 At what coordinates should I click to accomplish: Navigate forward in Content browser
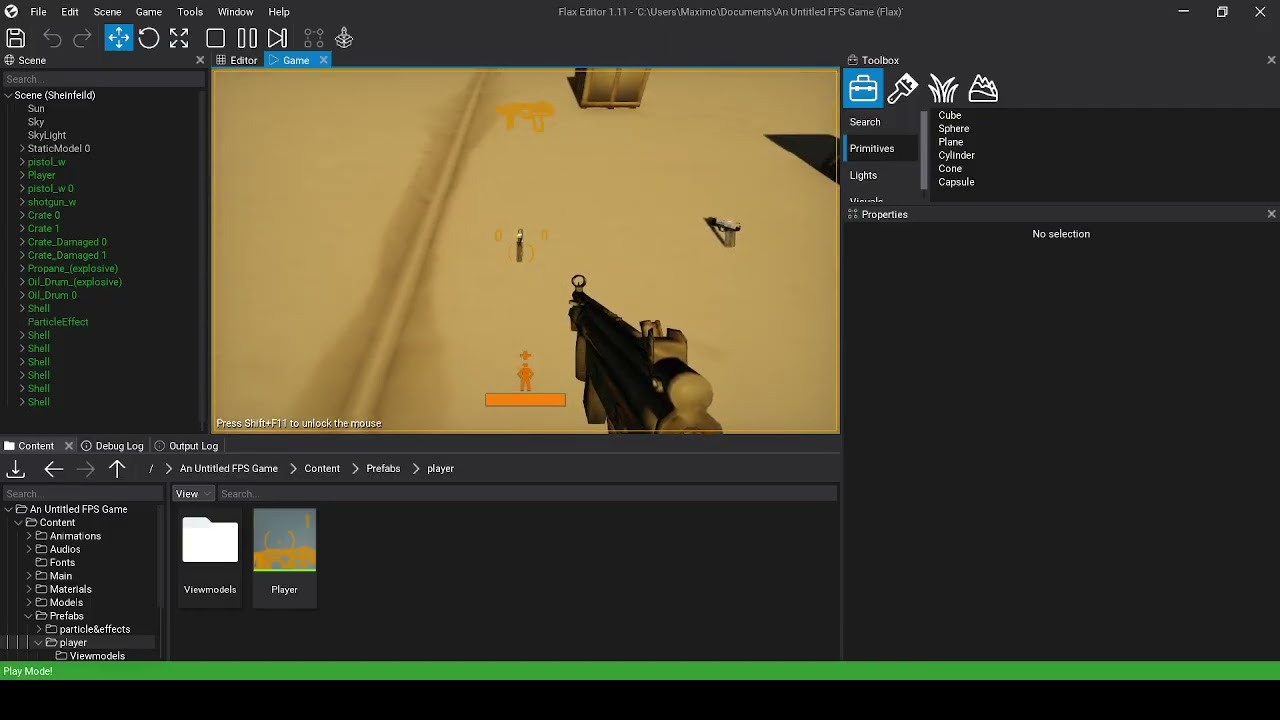coord(86,469)
